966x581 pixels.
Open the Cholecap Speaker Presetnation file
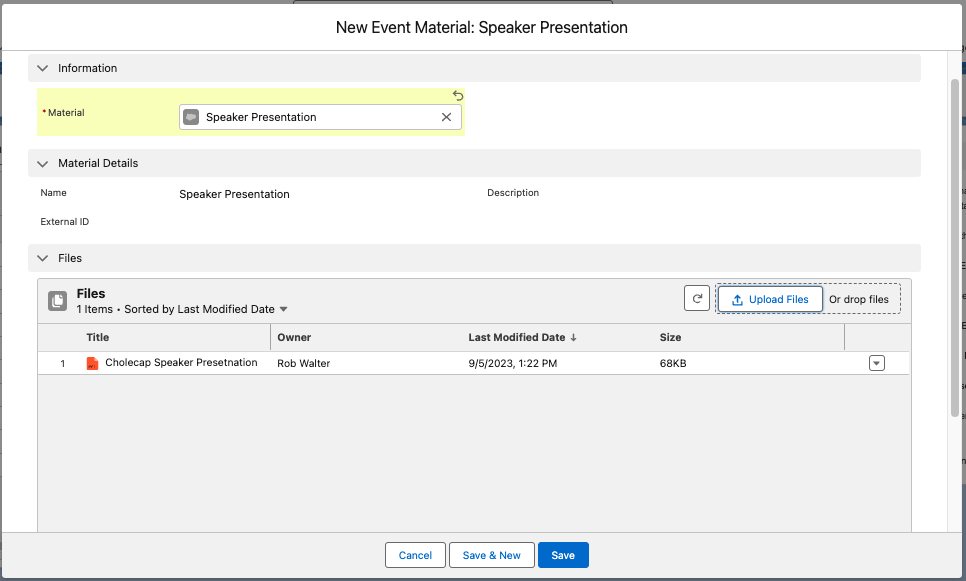point(181,363)
